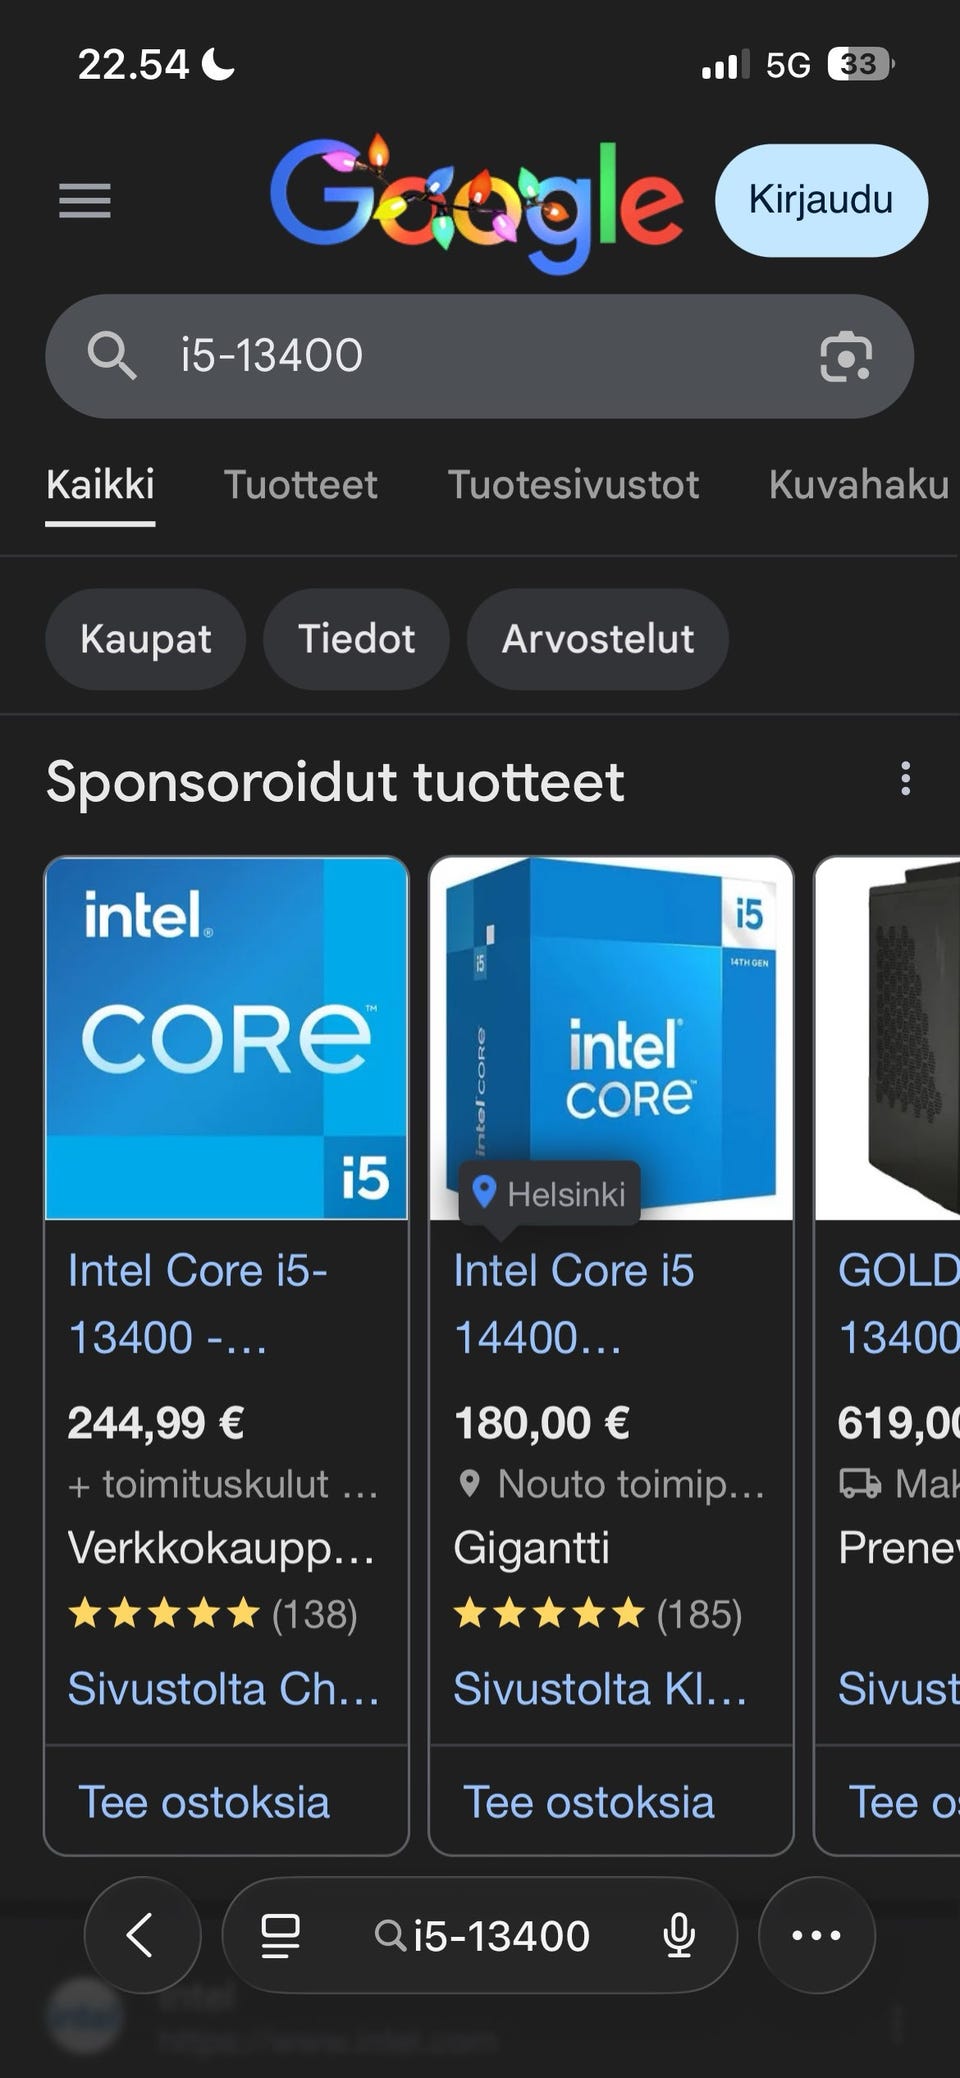Tap the Google Lens camera icon

846,357
